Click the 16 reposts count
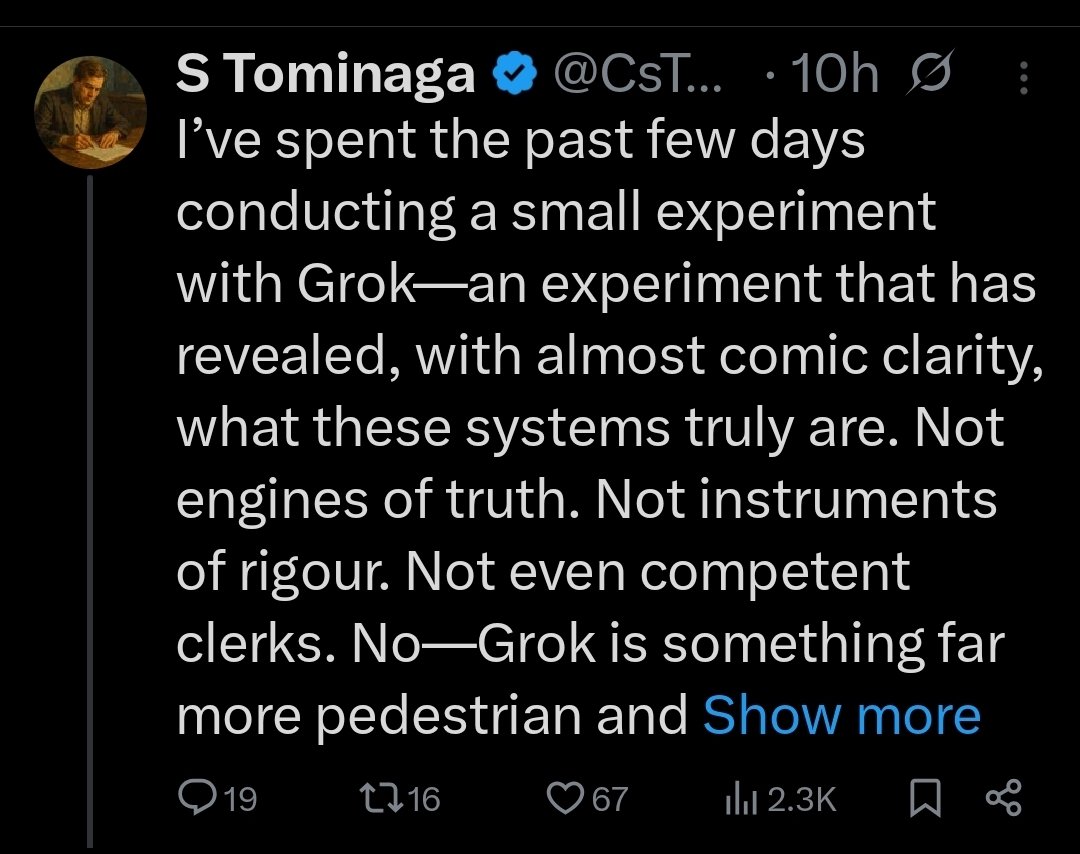1080x854 pixels. tap(425, 799)
